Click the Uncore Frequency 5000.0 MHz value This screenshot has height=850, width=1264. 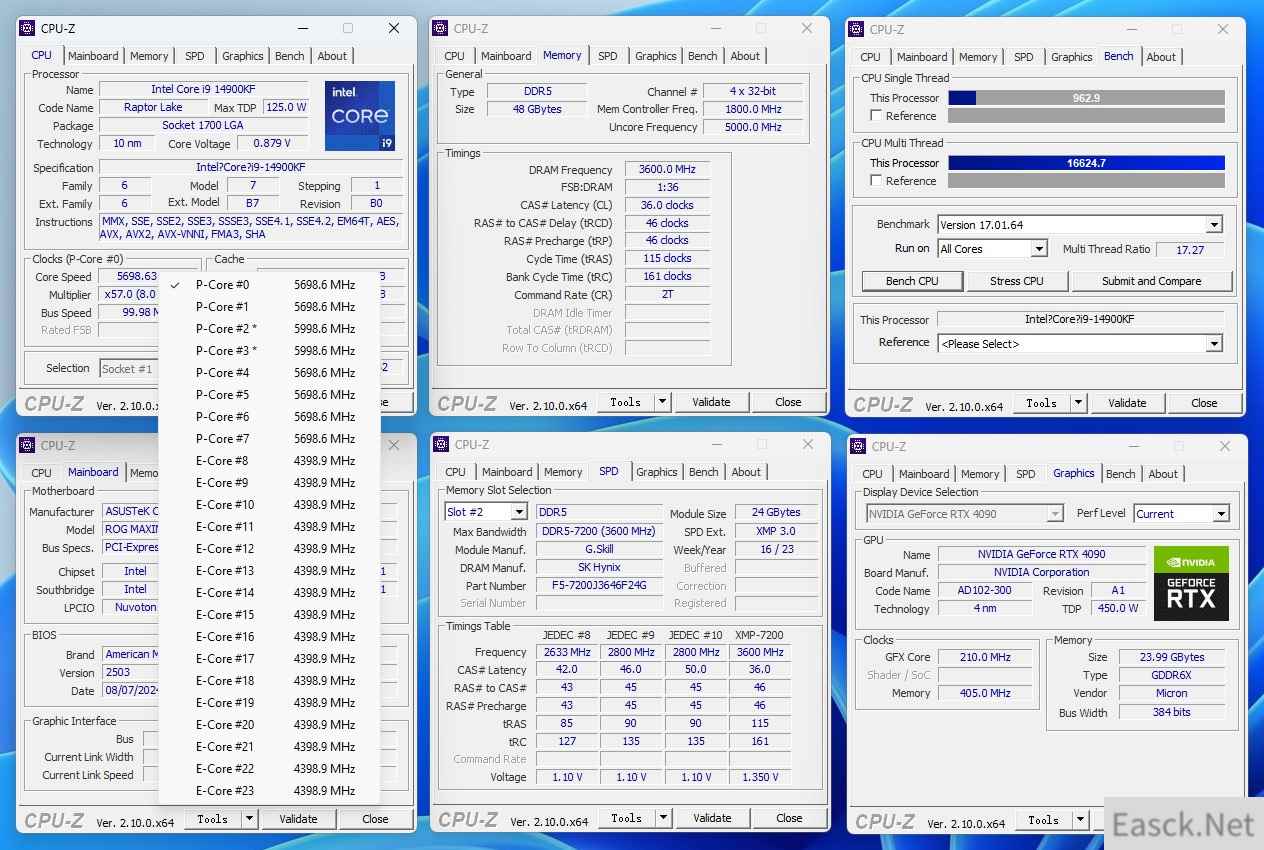pos(753,127)
